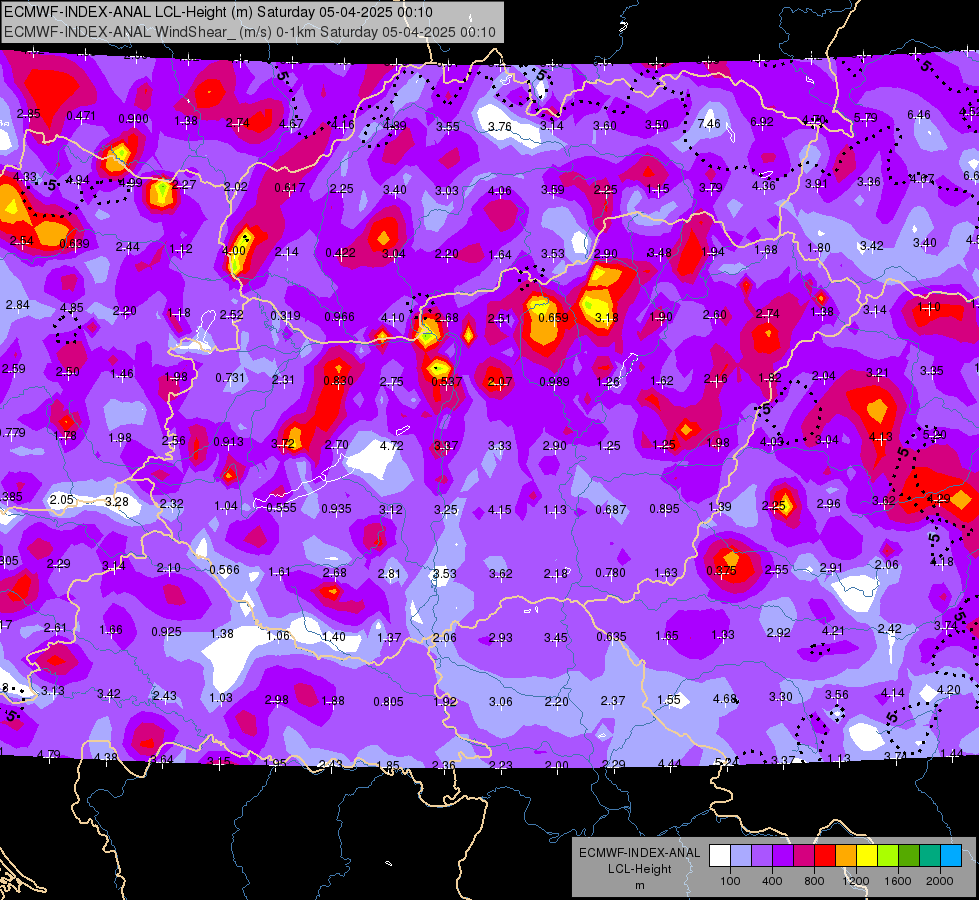Click the wind shear value 7.46
The height and width of the screenshot is (900, 979).
click(709, 124)
